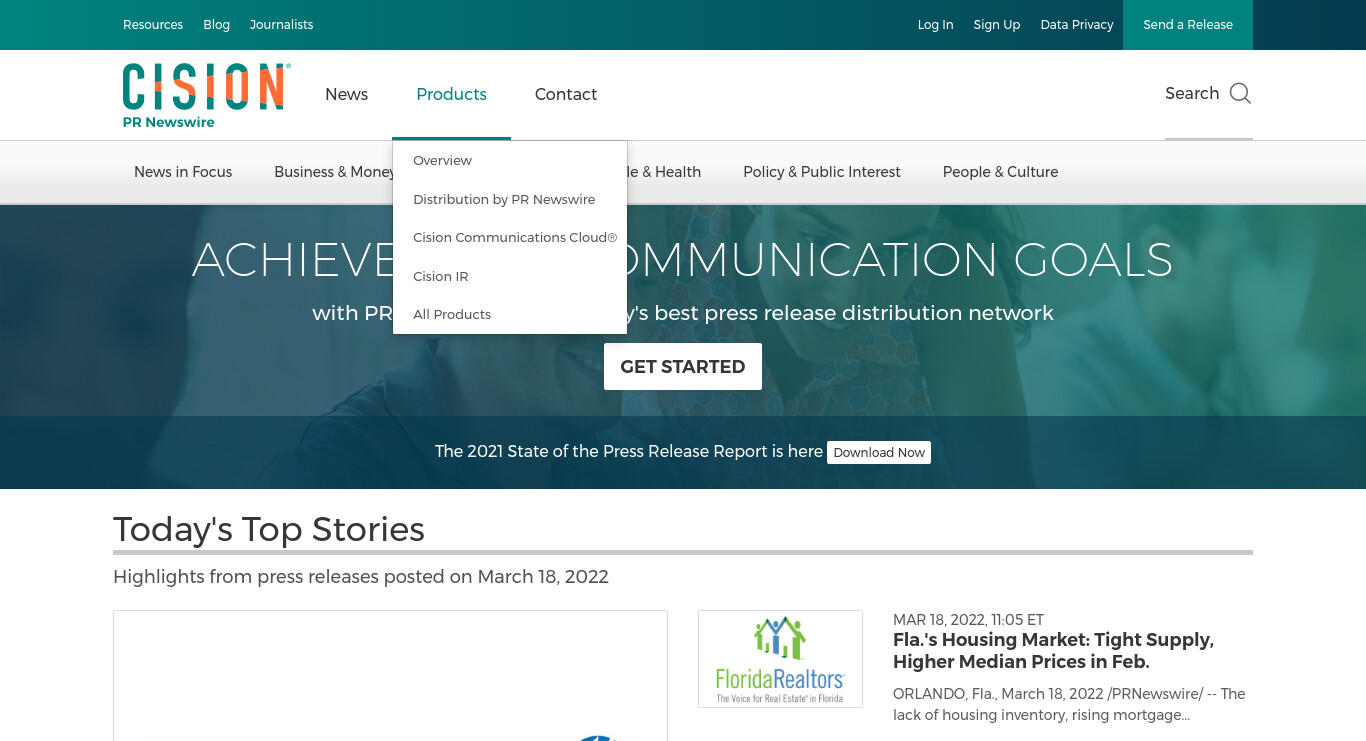This screenshot has height=741, width=1366.
Task: Click Log In
Action: tap(935, 25)
